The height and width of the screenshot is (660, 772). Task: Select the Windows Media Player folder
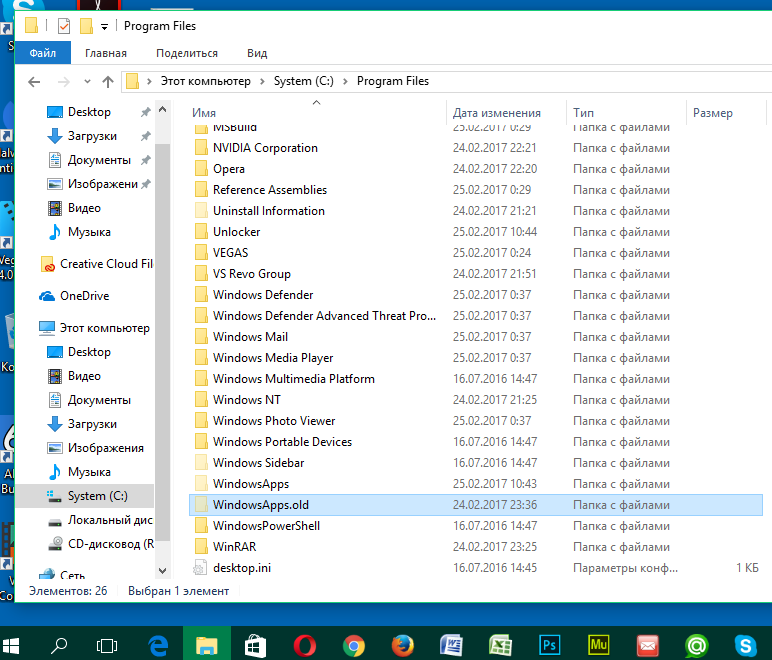pyautogui.click(x=273, y=358)
